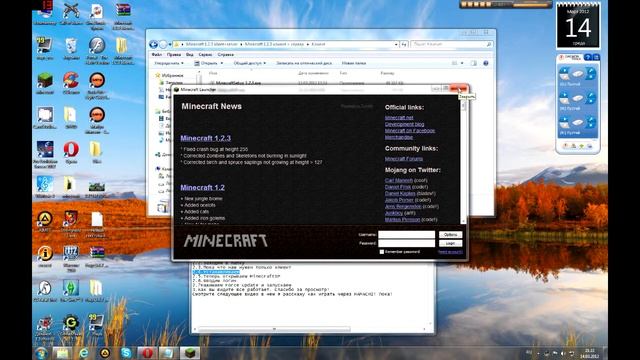Open Windows Explorer from the taskbar
The image size is (640, 360).
pos(62,353)
